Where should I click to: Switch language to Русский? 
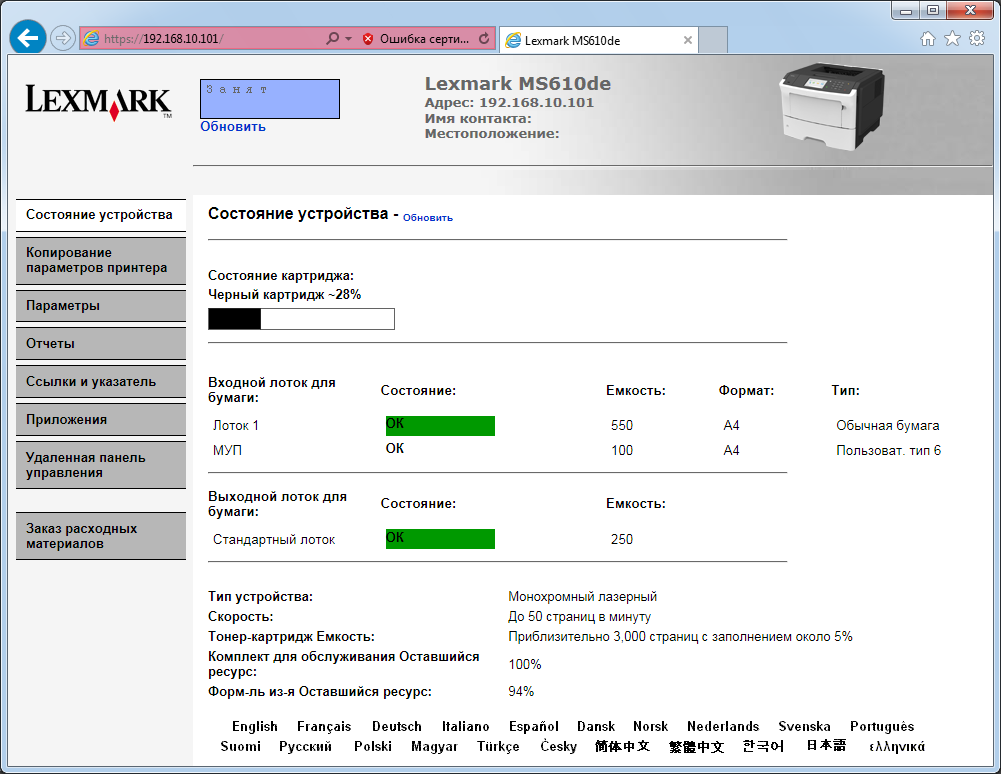pyautogui.click(x=305, y=746)
